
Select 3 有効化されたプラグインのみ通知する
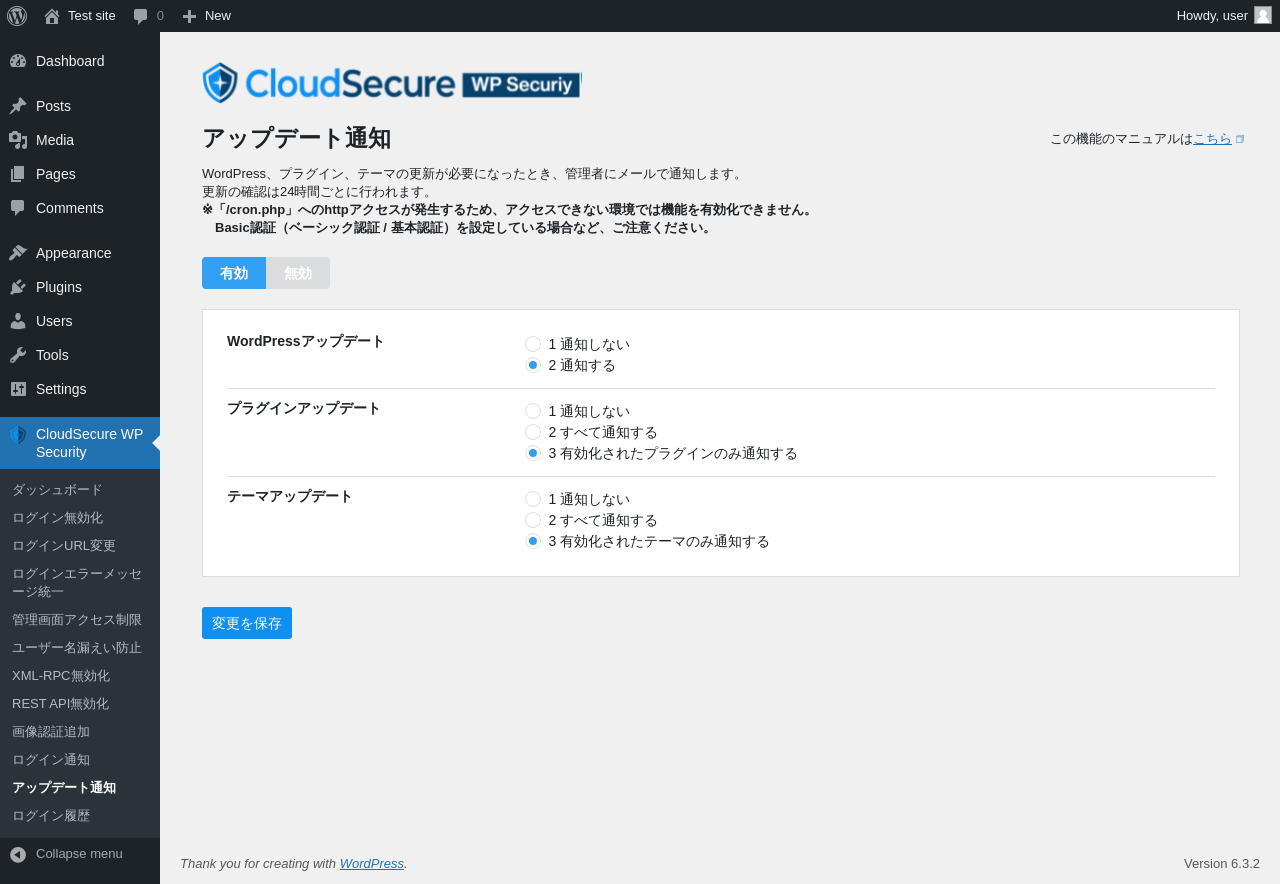(533, 453)
